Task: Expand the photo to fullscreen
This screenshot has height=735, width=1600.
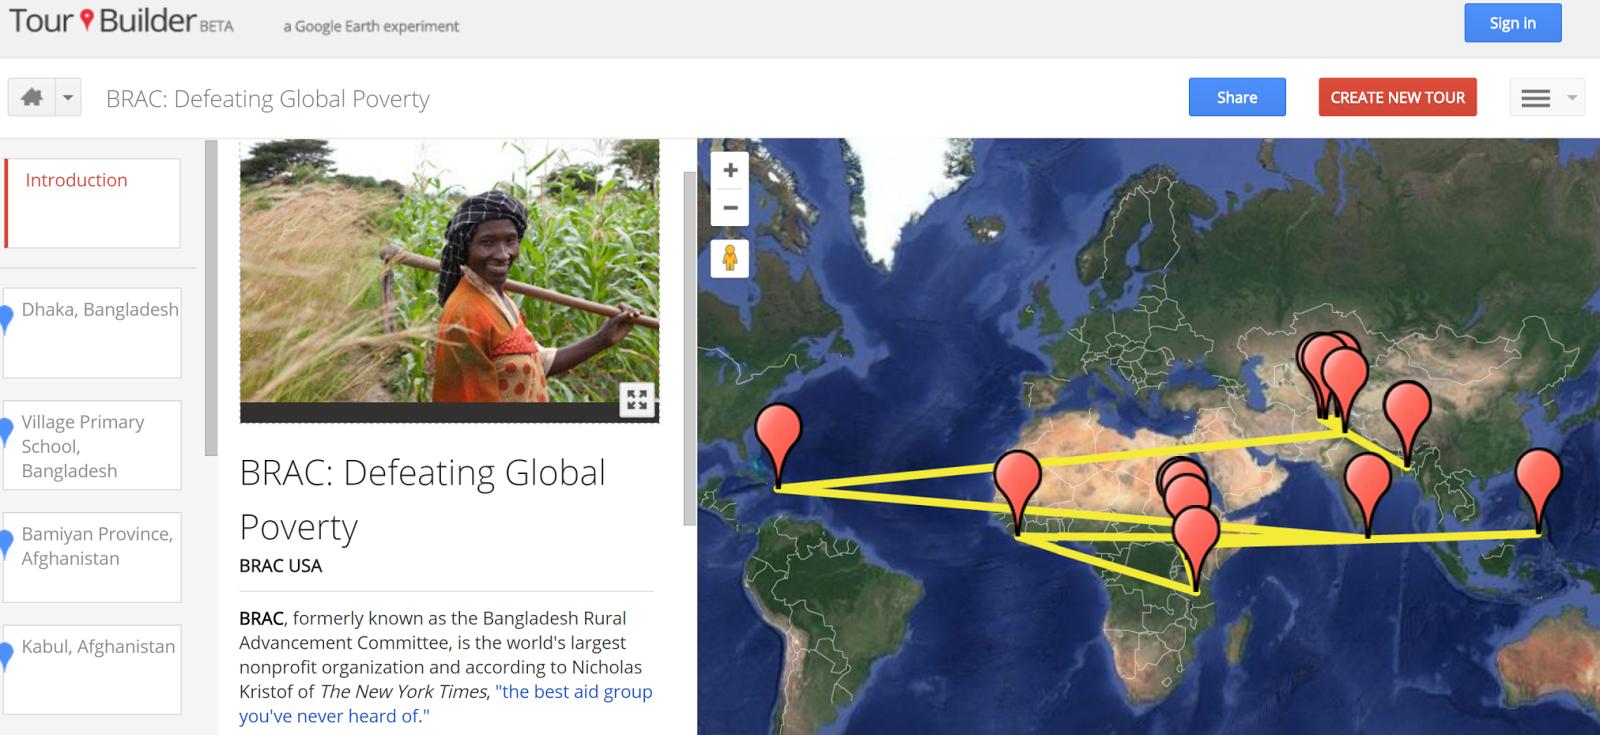Action: pos(636,400)
